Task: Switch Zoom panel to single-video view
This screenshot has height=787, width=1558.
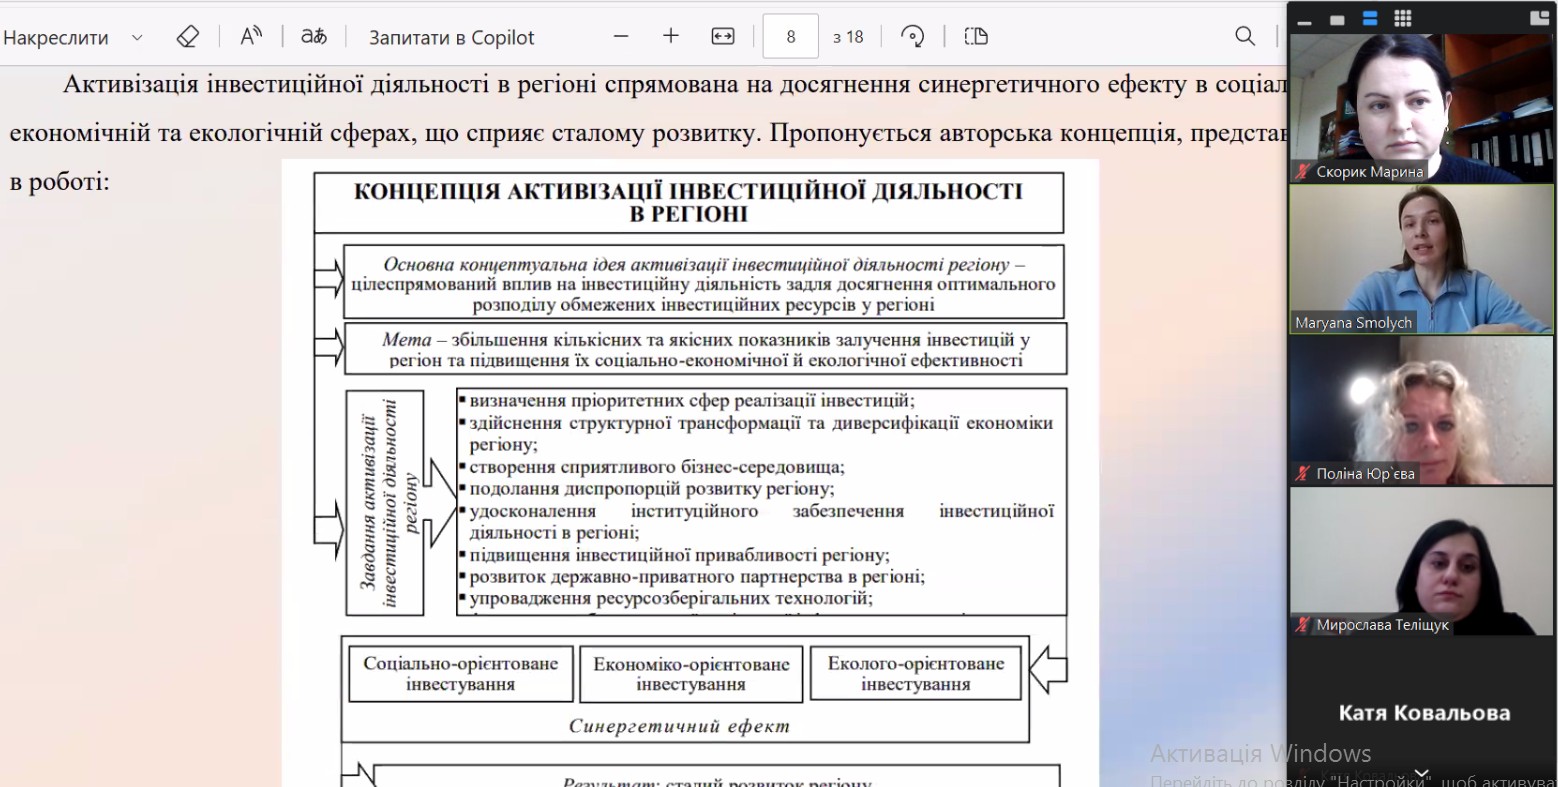Action: pos(1338,20)
